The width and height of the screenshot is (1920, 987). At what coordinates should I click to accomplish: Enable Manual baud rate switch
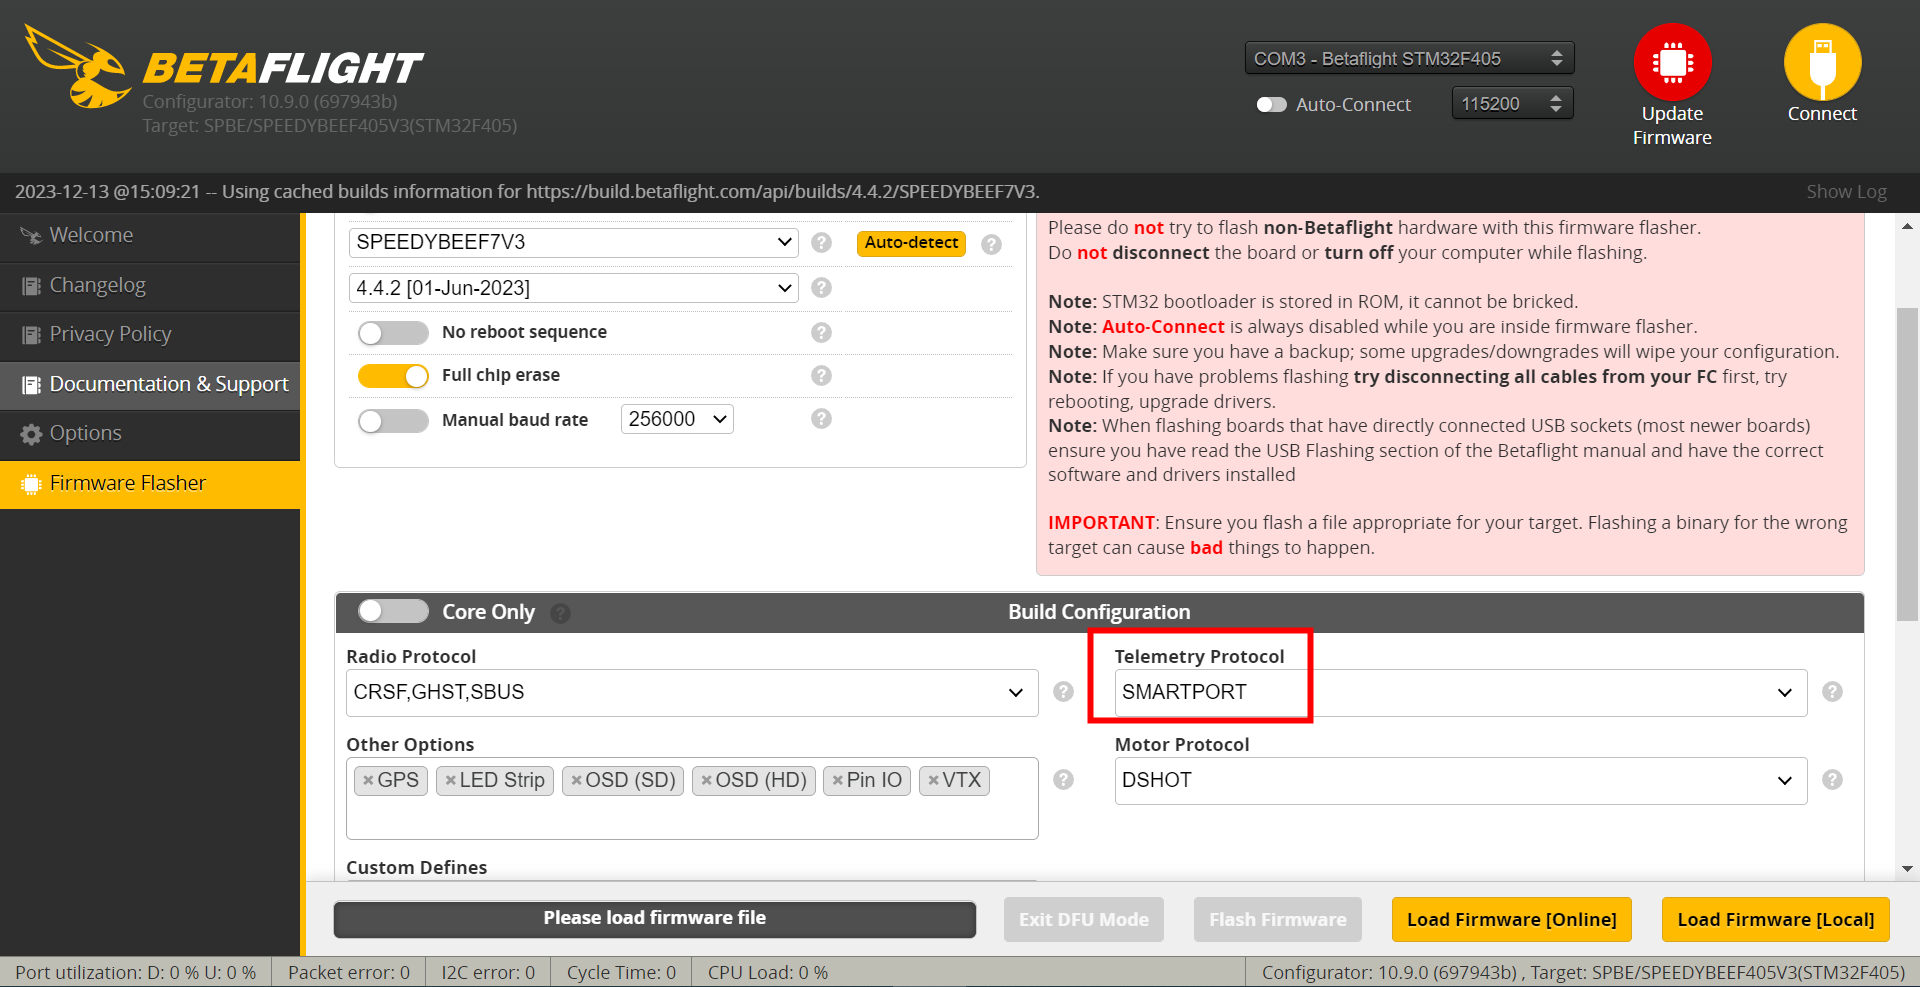[x=393, y=421]
